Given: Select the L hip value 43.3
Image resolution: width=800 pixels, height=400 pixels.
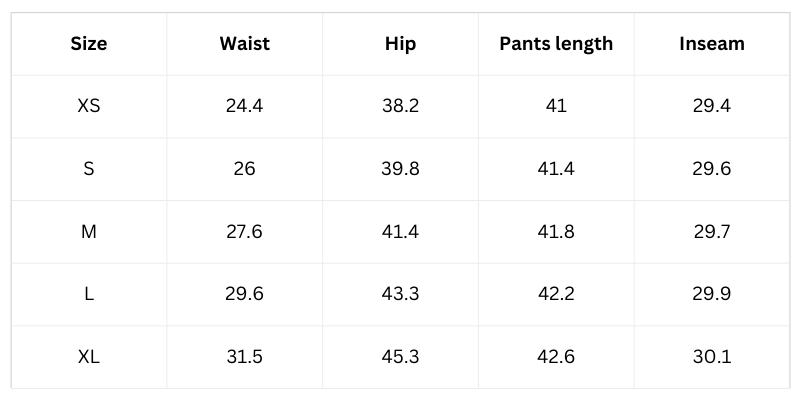Looking at the screenshot, I should 400,294.
